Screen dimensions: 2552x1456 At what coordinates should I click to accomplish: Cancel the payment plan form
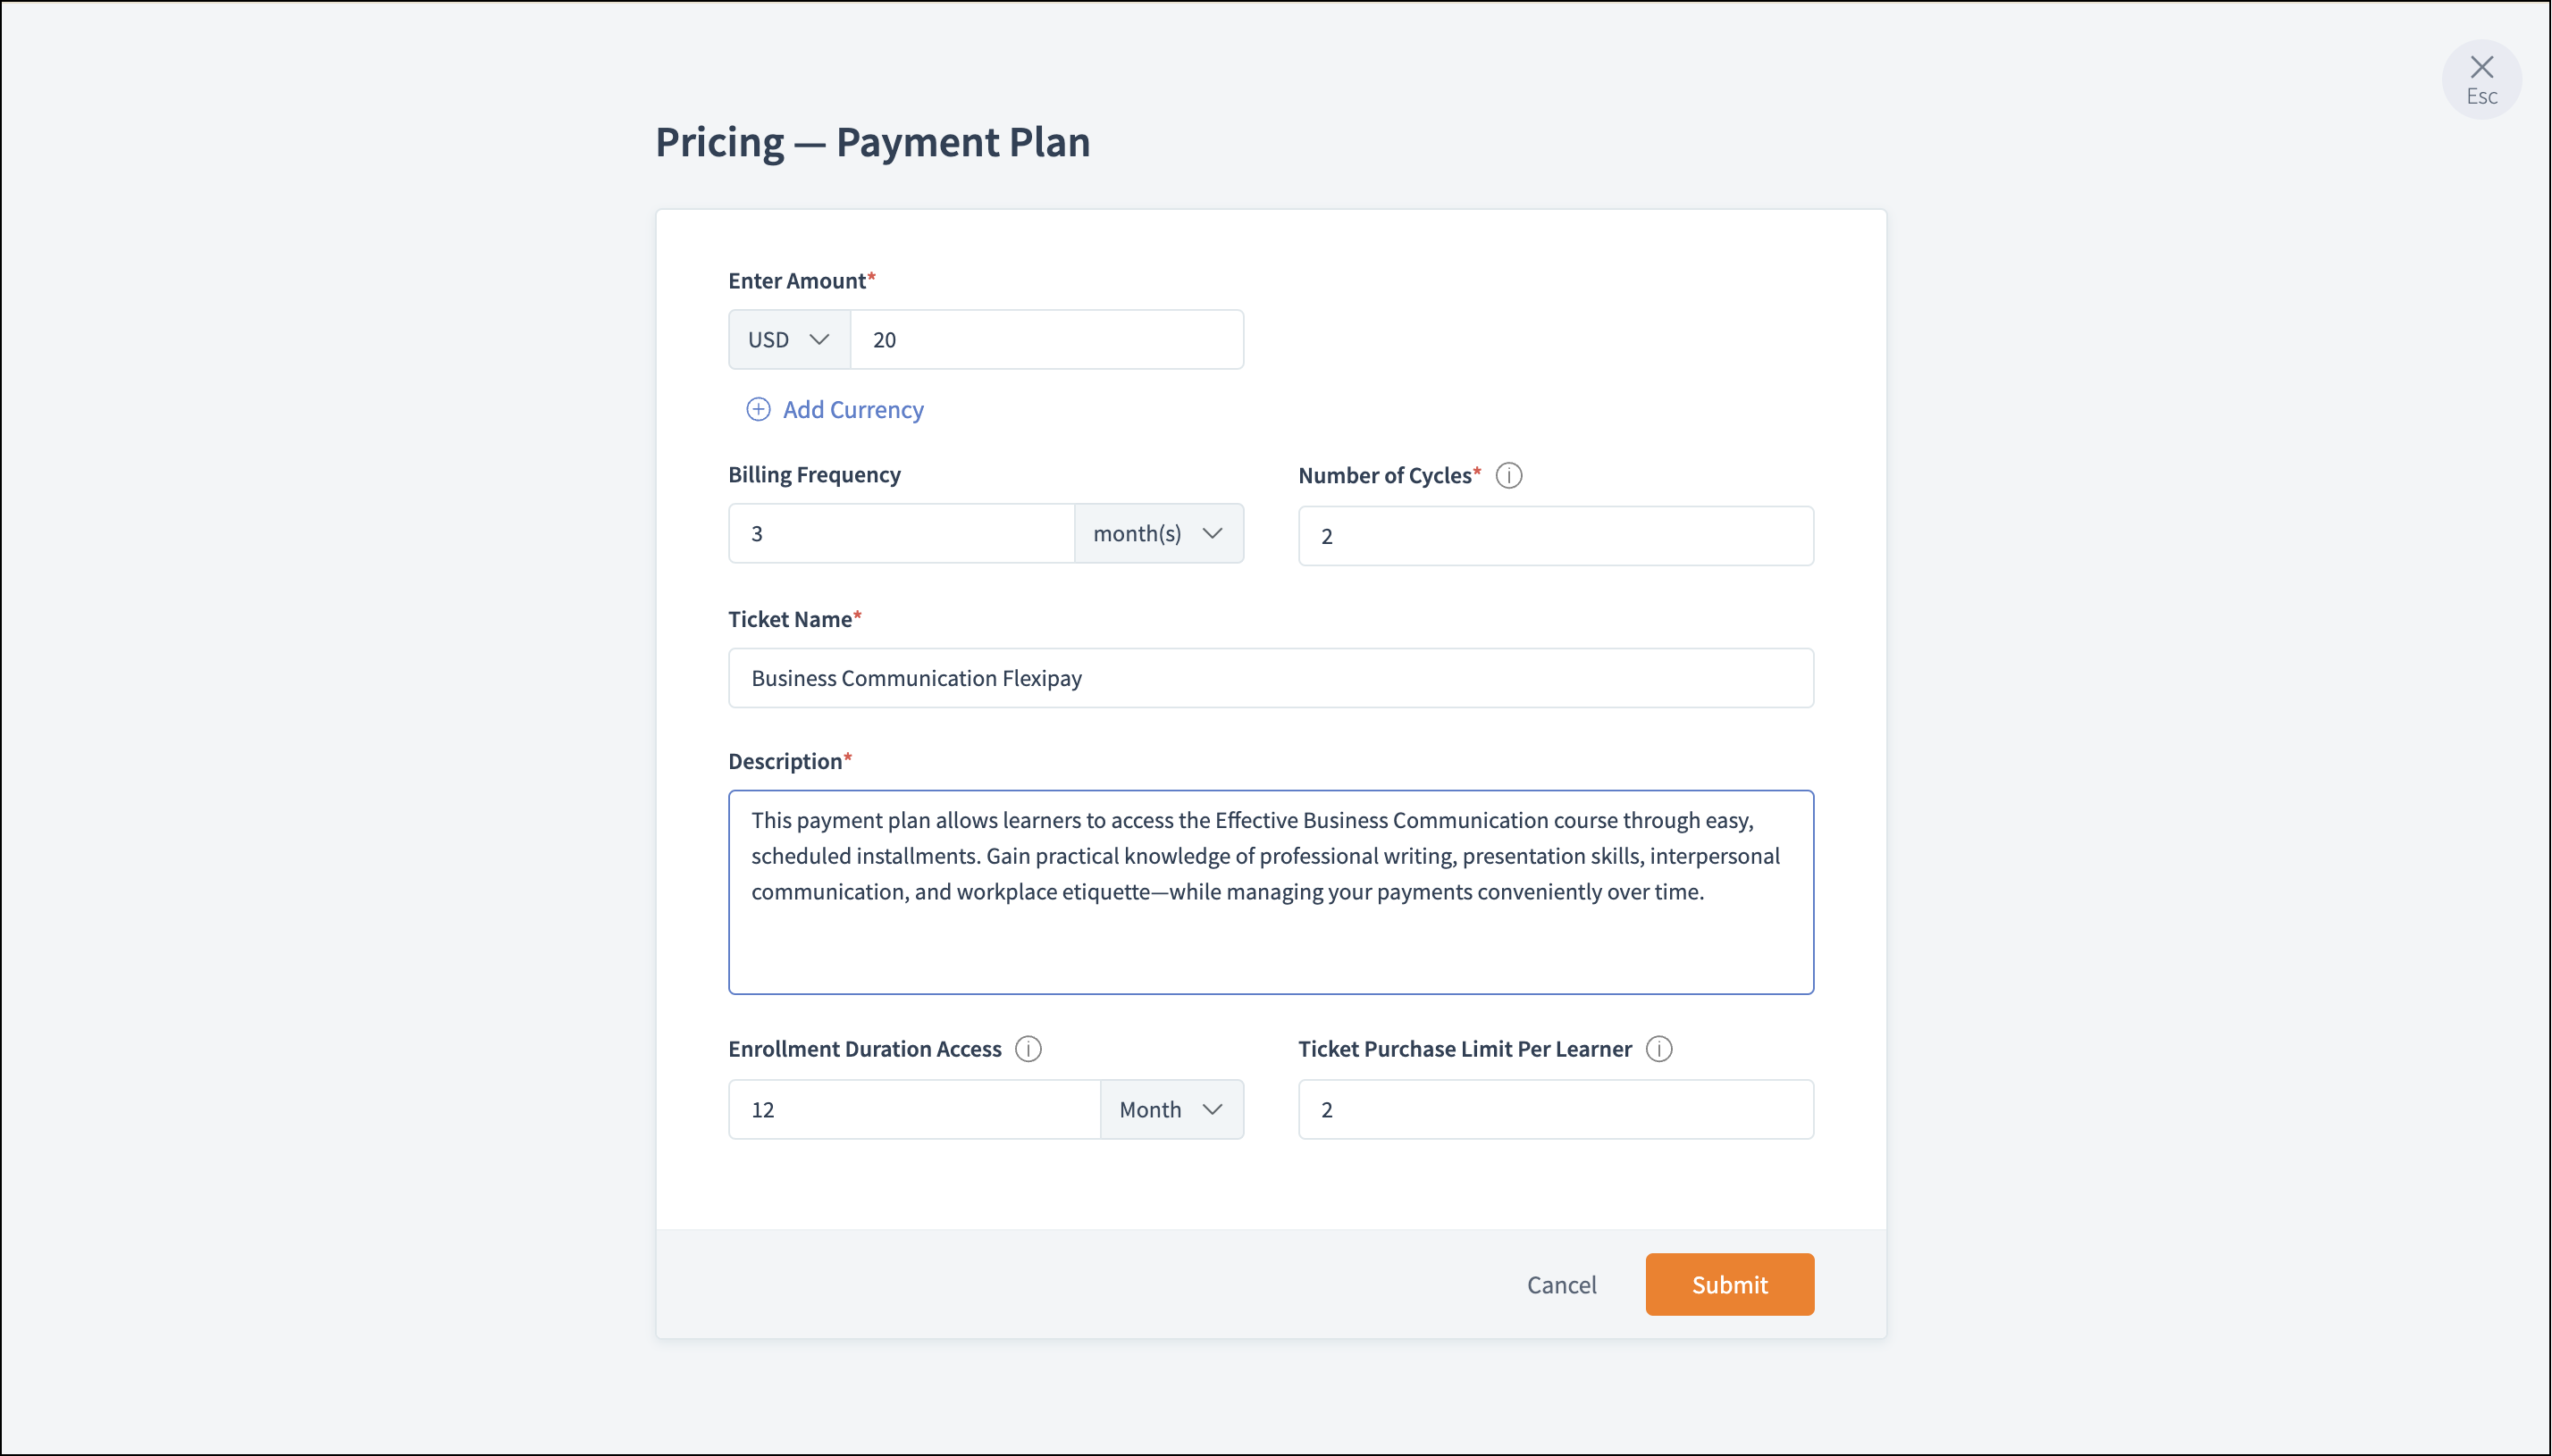coord(1561,1285)
